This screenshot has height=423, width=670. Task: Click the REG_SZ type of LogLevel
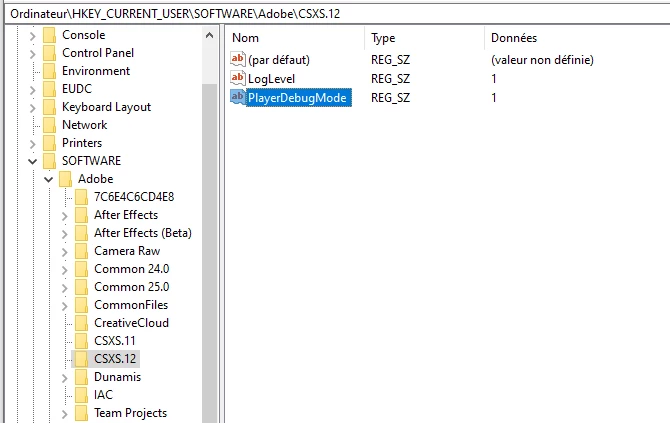[x=391, y=79]
